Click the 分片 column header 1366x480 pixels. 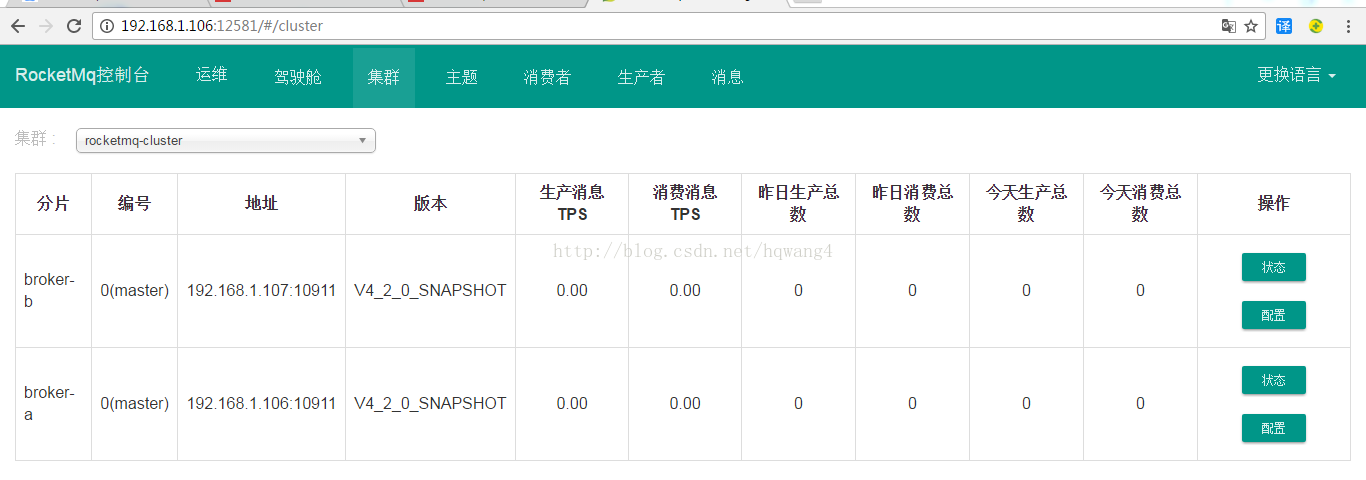click(x=53, y=204)
